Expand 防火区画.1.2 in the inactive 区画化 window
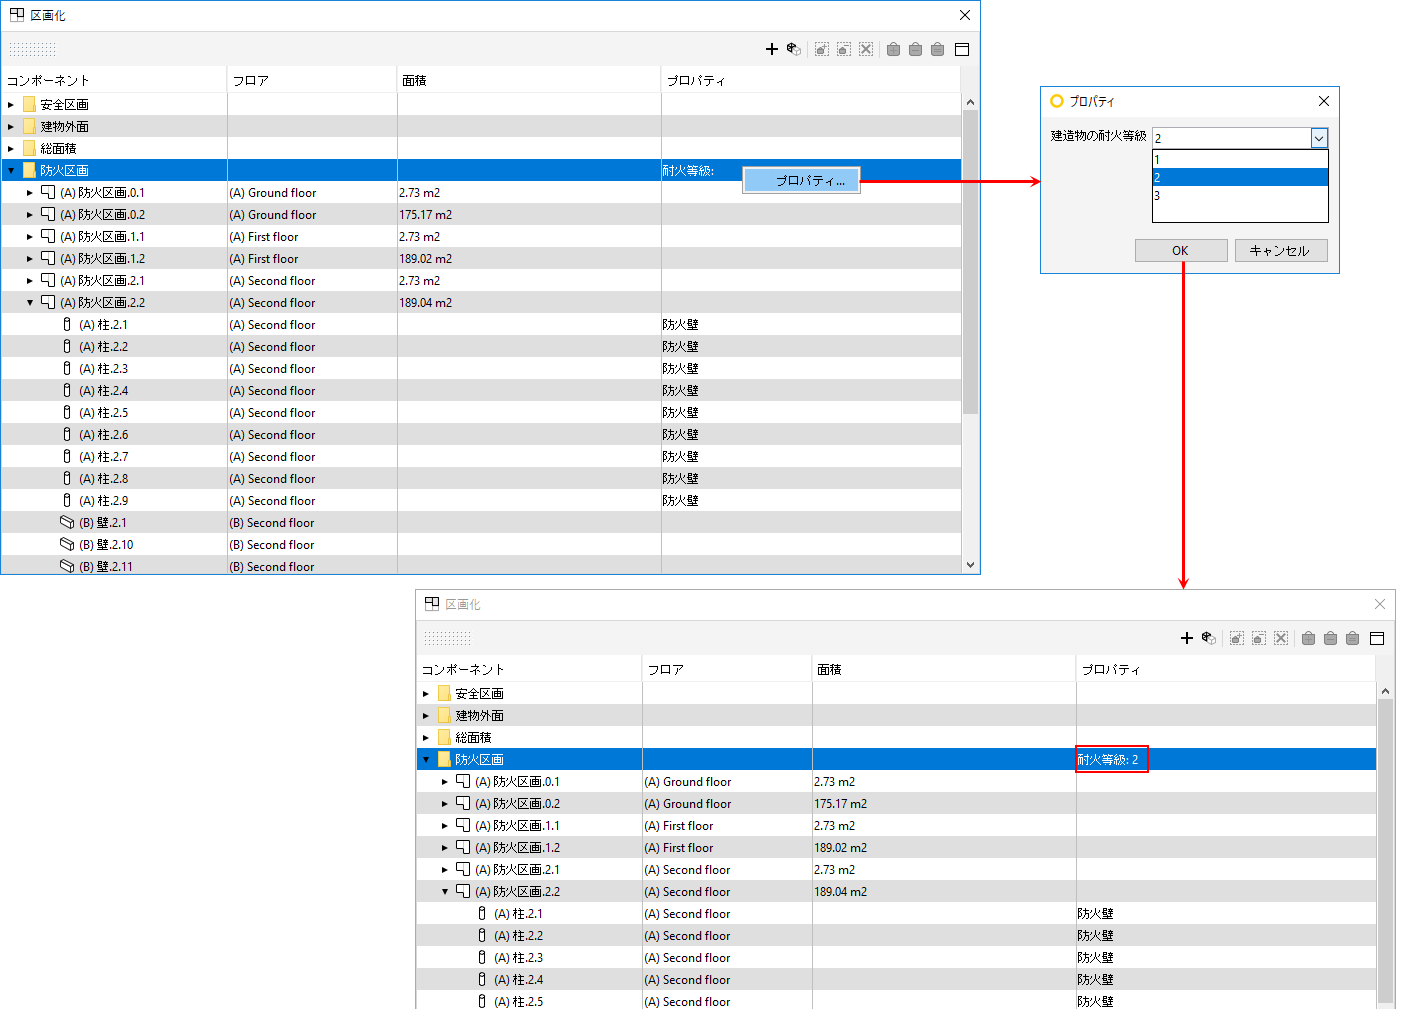This screenshot has width=1402, height=1009. pos(445,847)
